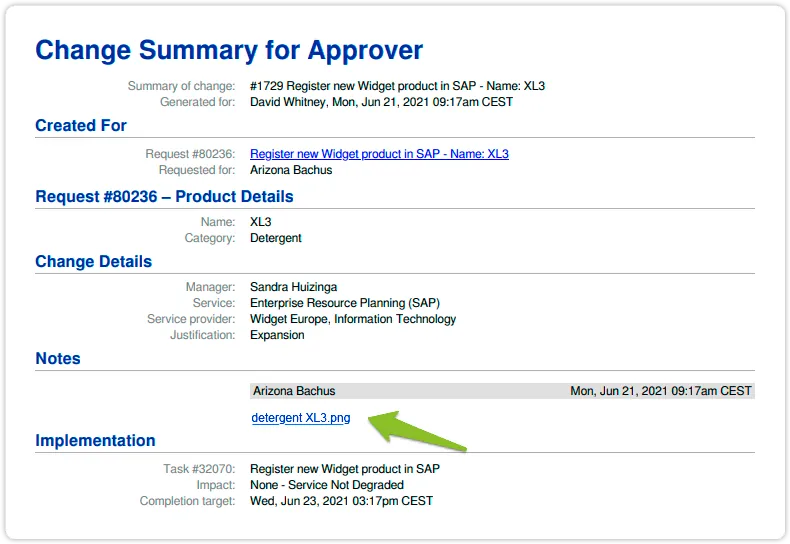Click the 'Request #80236:' label
Viewport: 790px width, 544px height.
[190, 154]
